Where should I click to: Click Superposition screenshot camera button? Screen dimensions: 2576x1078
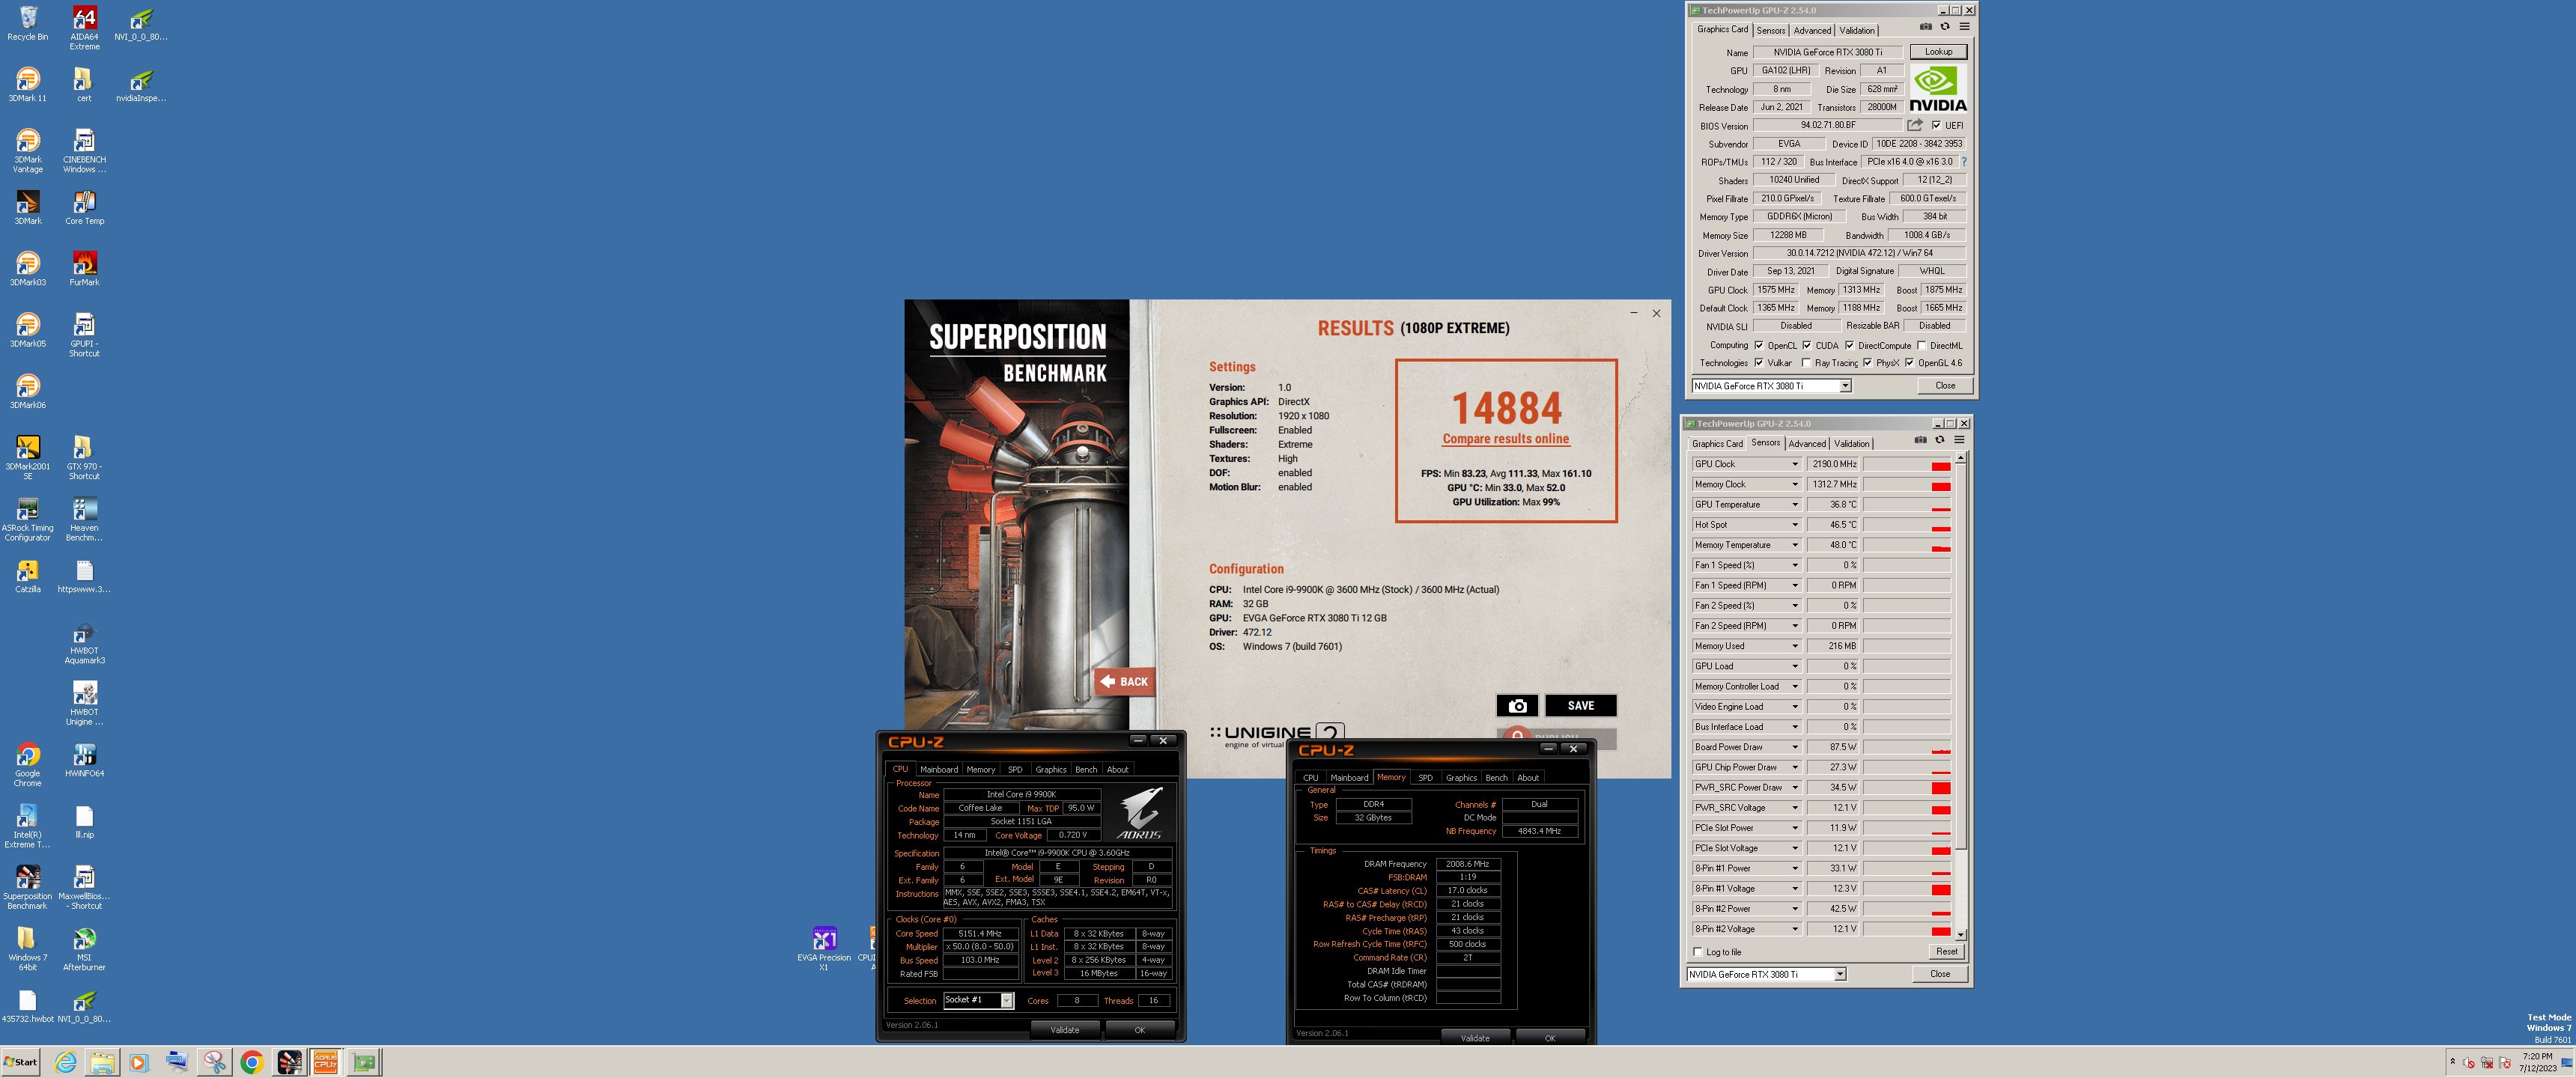coord(1517,705)
